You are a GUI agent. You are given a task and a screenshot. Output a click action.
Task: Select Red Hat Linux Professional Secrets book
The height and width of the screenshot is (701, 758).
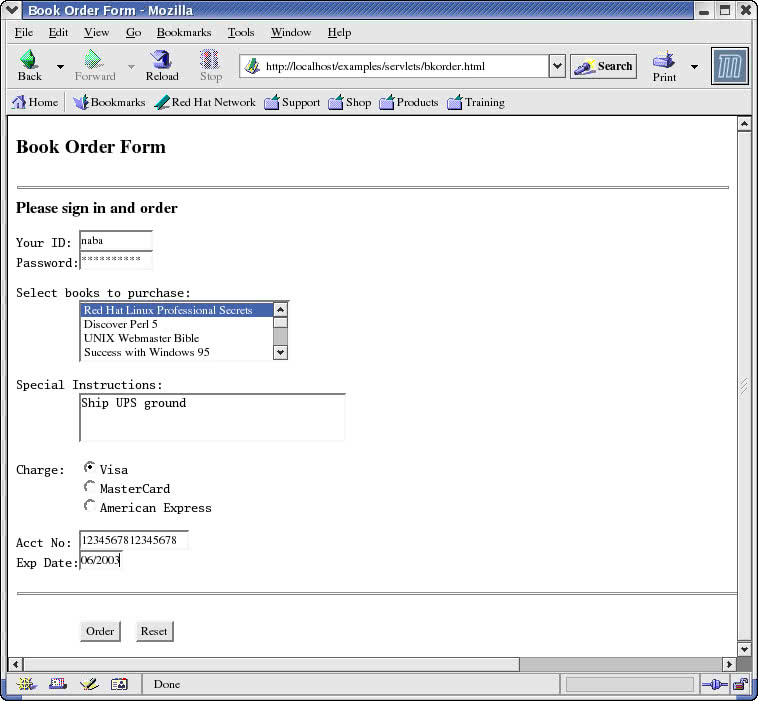[x=176, y=310]
